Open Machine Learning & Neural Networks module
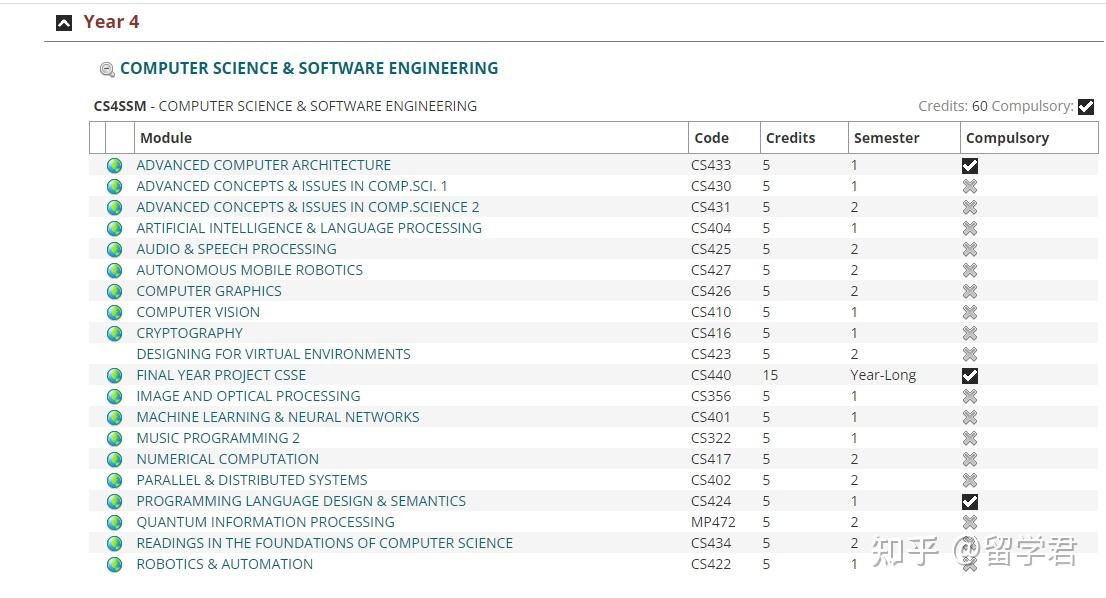Viewport: 1106px width, 598px height. [x=278, y=417]
